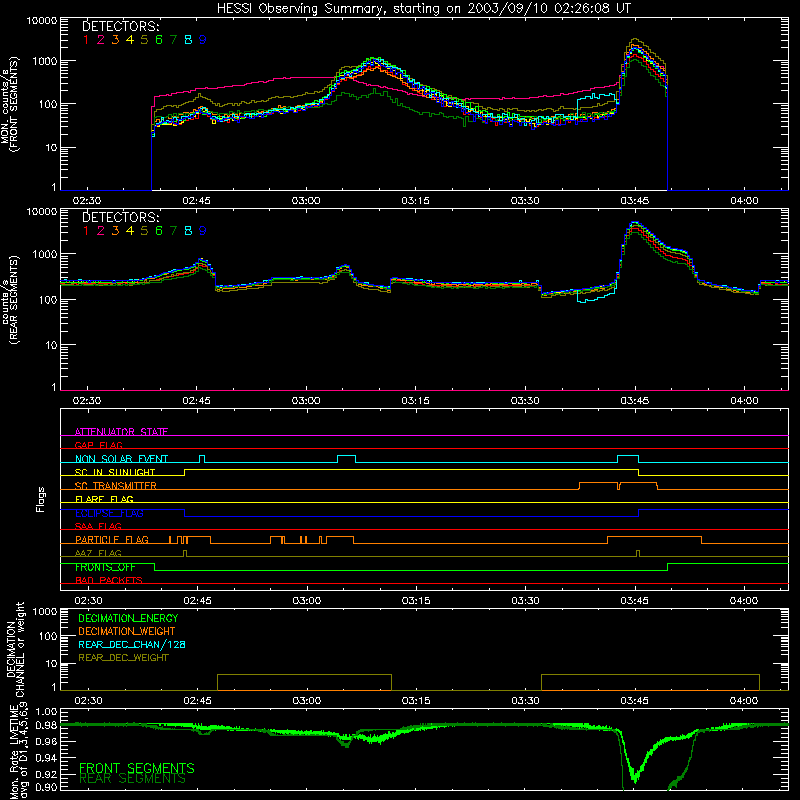Click the 02:30 tick under the front segments plot
The image size is (800, 800).
87,201
